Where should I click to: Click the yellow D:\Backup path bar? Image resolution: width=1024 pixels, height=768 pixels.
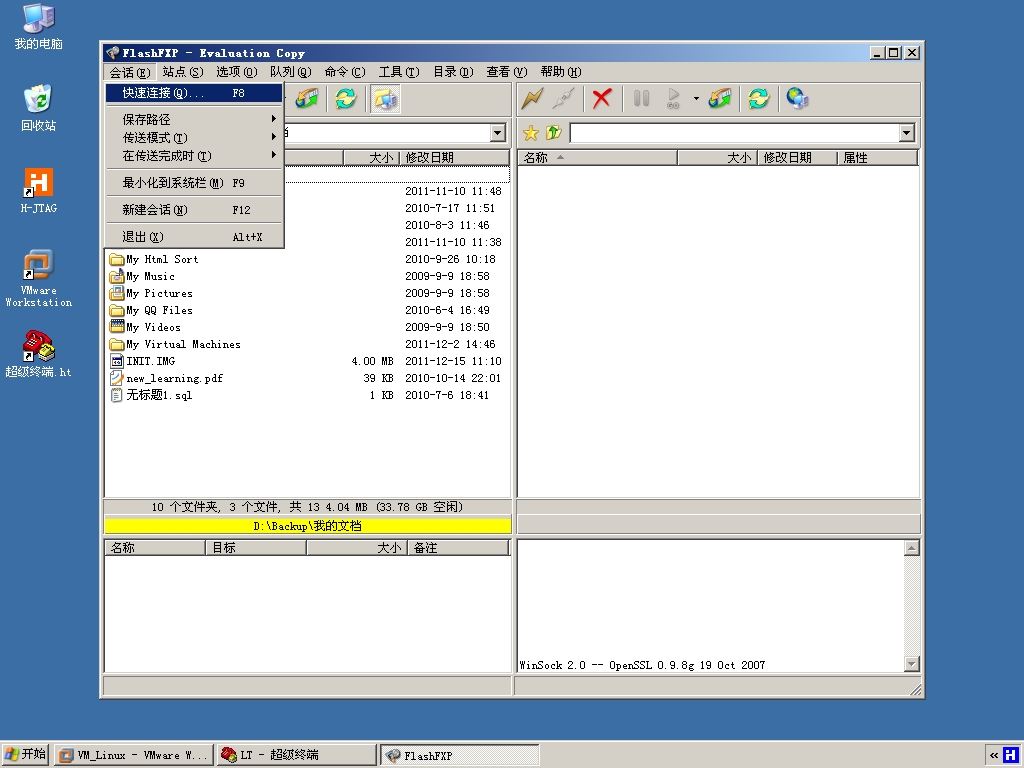[x=308, y=526]
